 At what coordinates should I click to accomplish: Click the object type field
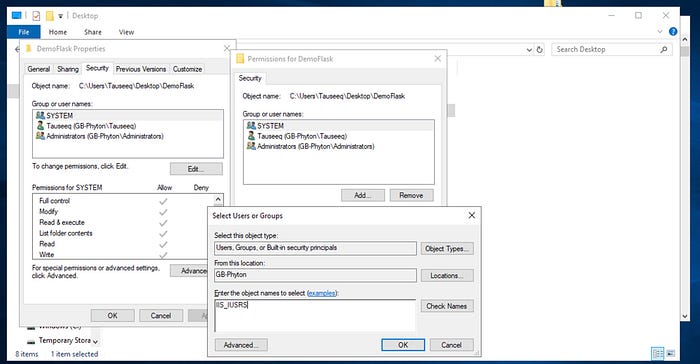[315, 248]
